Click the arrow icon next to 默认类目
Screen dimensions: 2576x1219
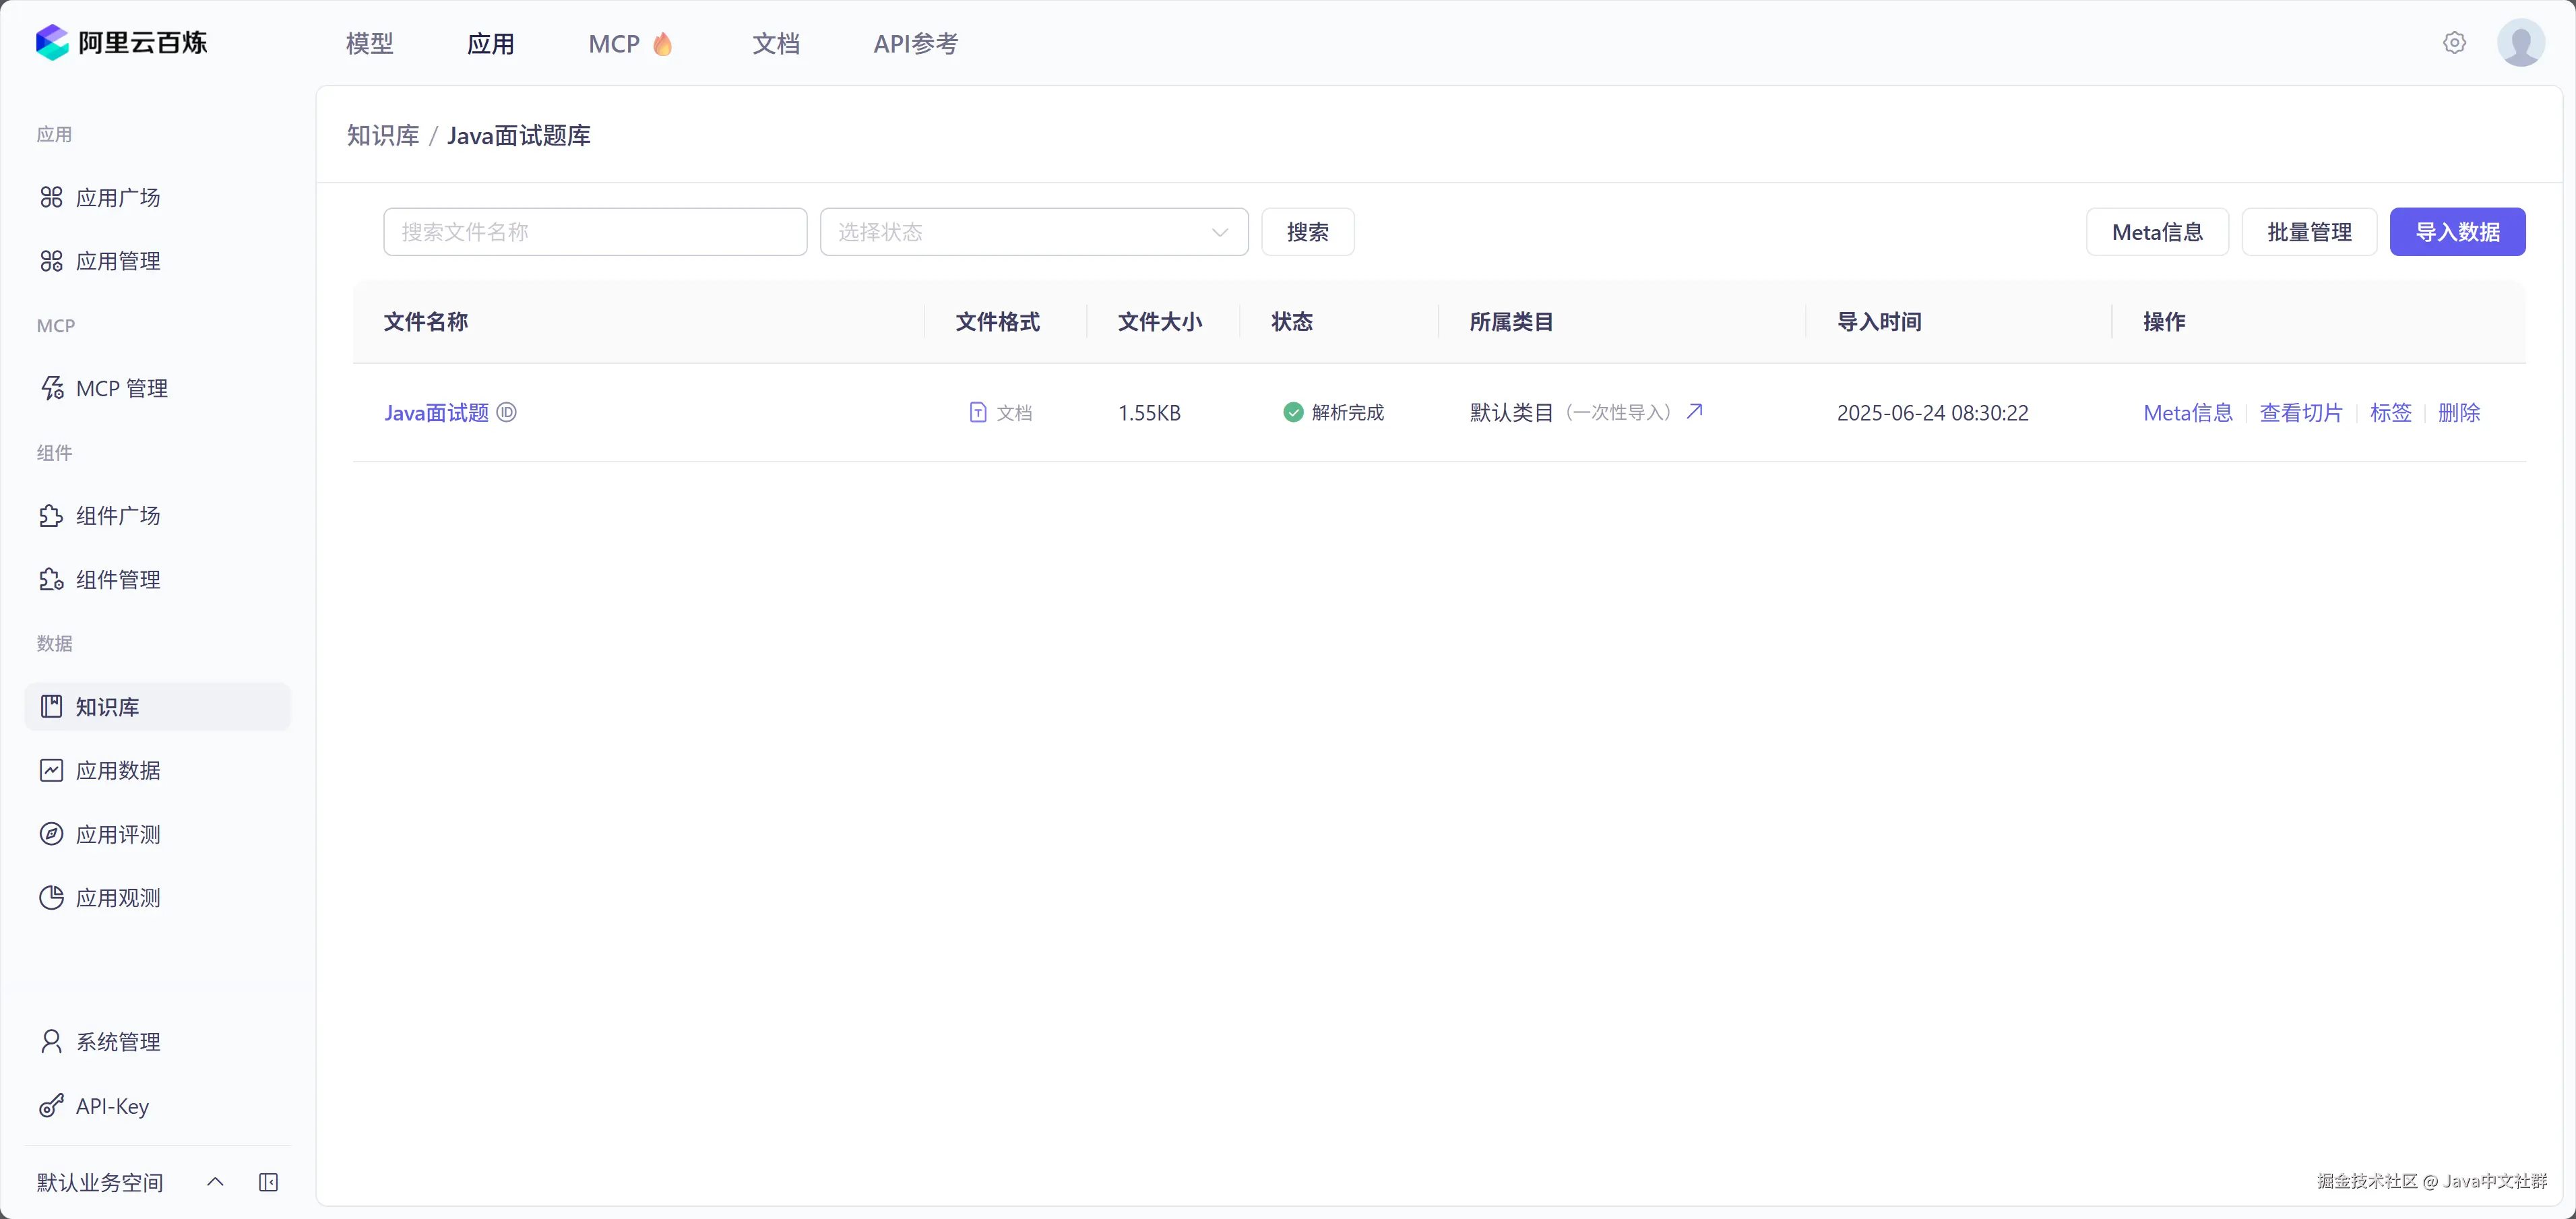point(1694,411)
